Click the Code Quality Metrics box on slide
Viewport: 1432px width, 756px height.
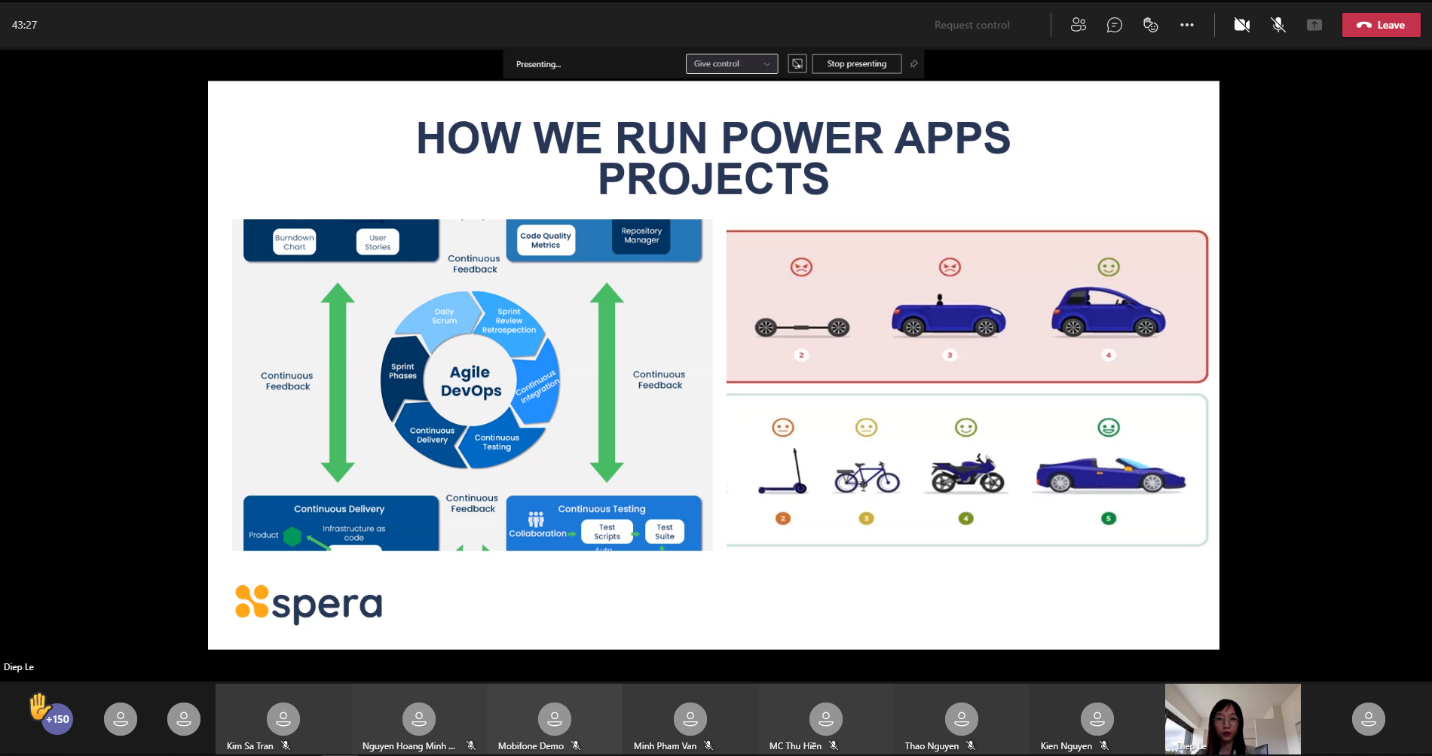click(x=545, y=241)
